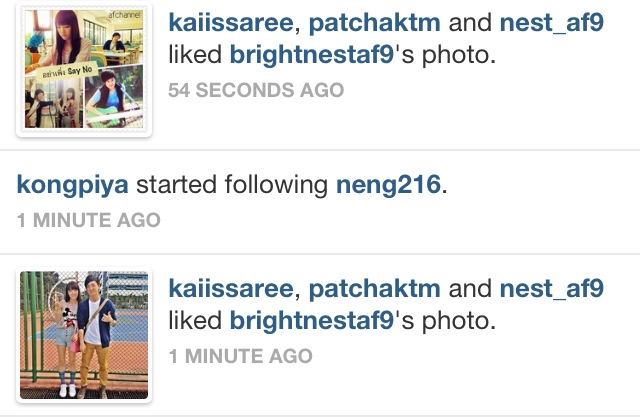Viewport: 640px width, 417px height.
Task: Open the kongpiya username link
Action: tap(73, 186)
